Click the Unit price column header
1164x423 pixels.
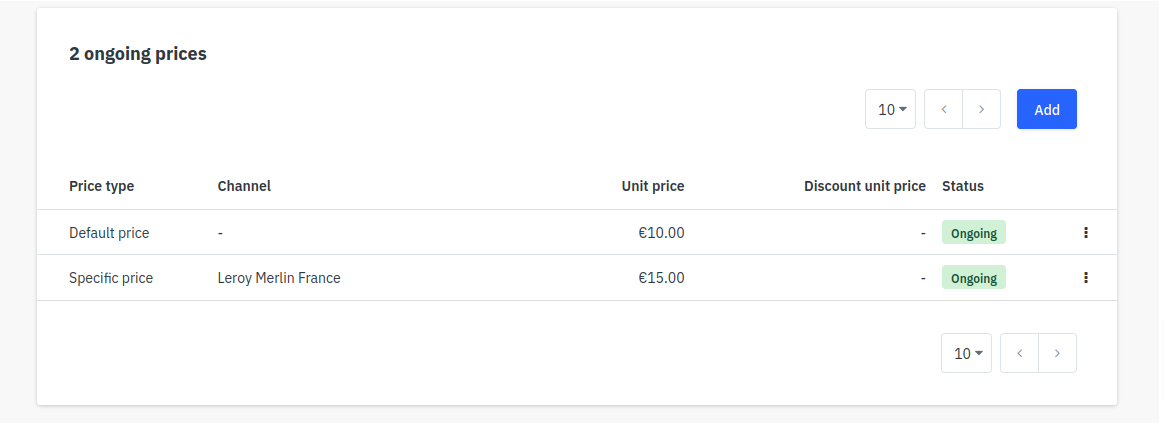tap(653, 186)
